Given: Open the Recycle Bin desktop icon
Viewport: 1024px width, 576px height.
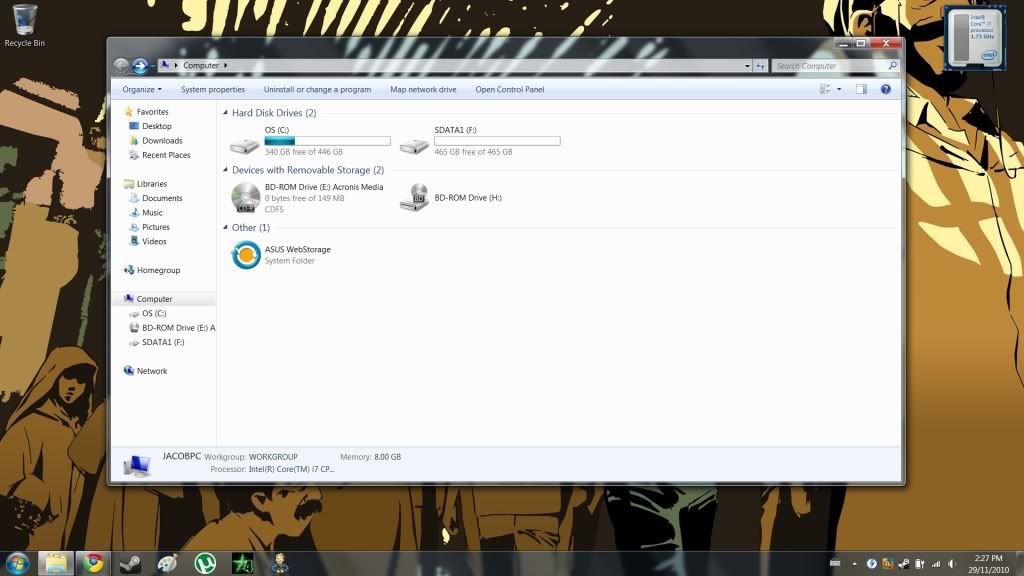Looking at the screenshot, I should point(24,26).
